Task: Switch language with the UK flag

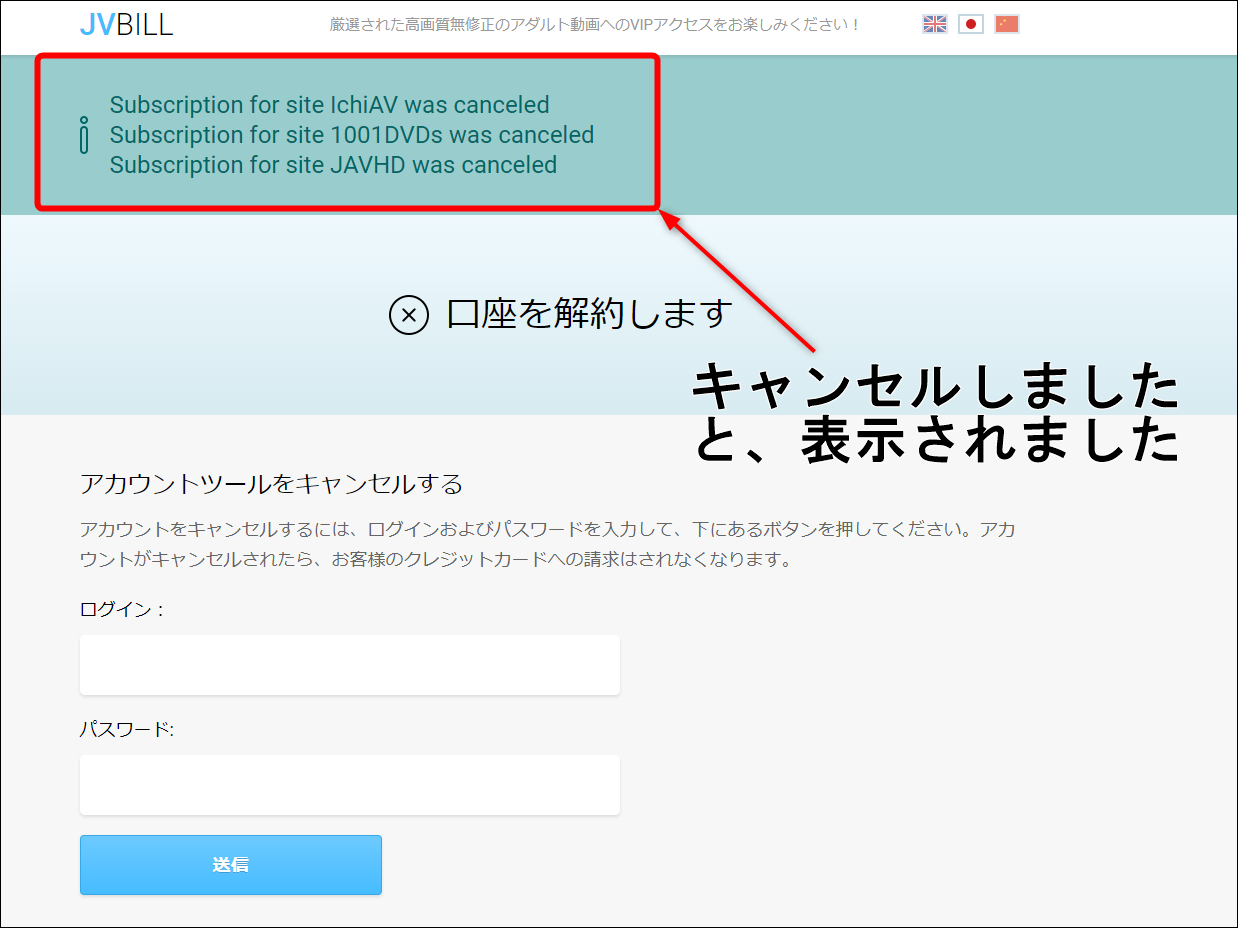Action: coord(934,24)
